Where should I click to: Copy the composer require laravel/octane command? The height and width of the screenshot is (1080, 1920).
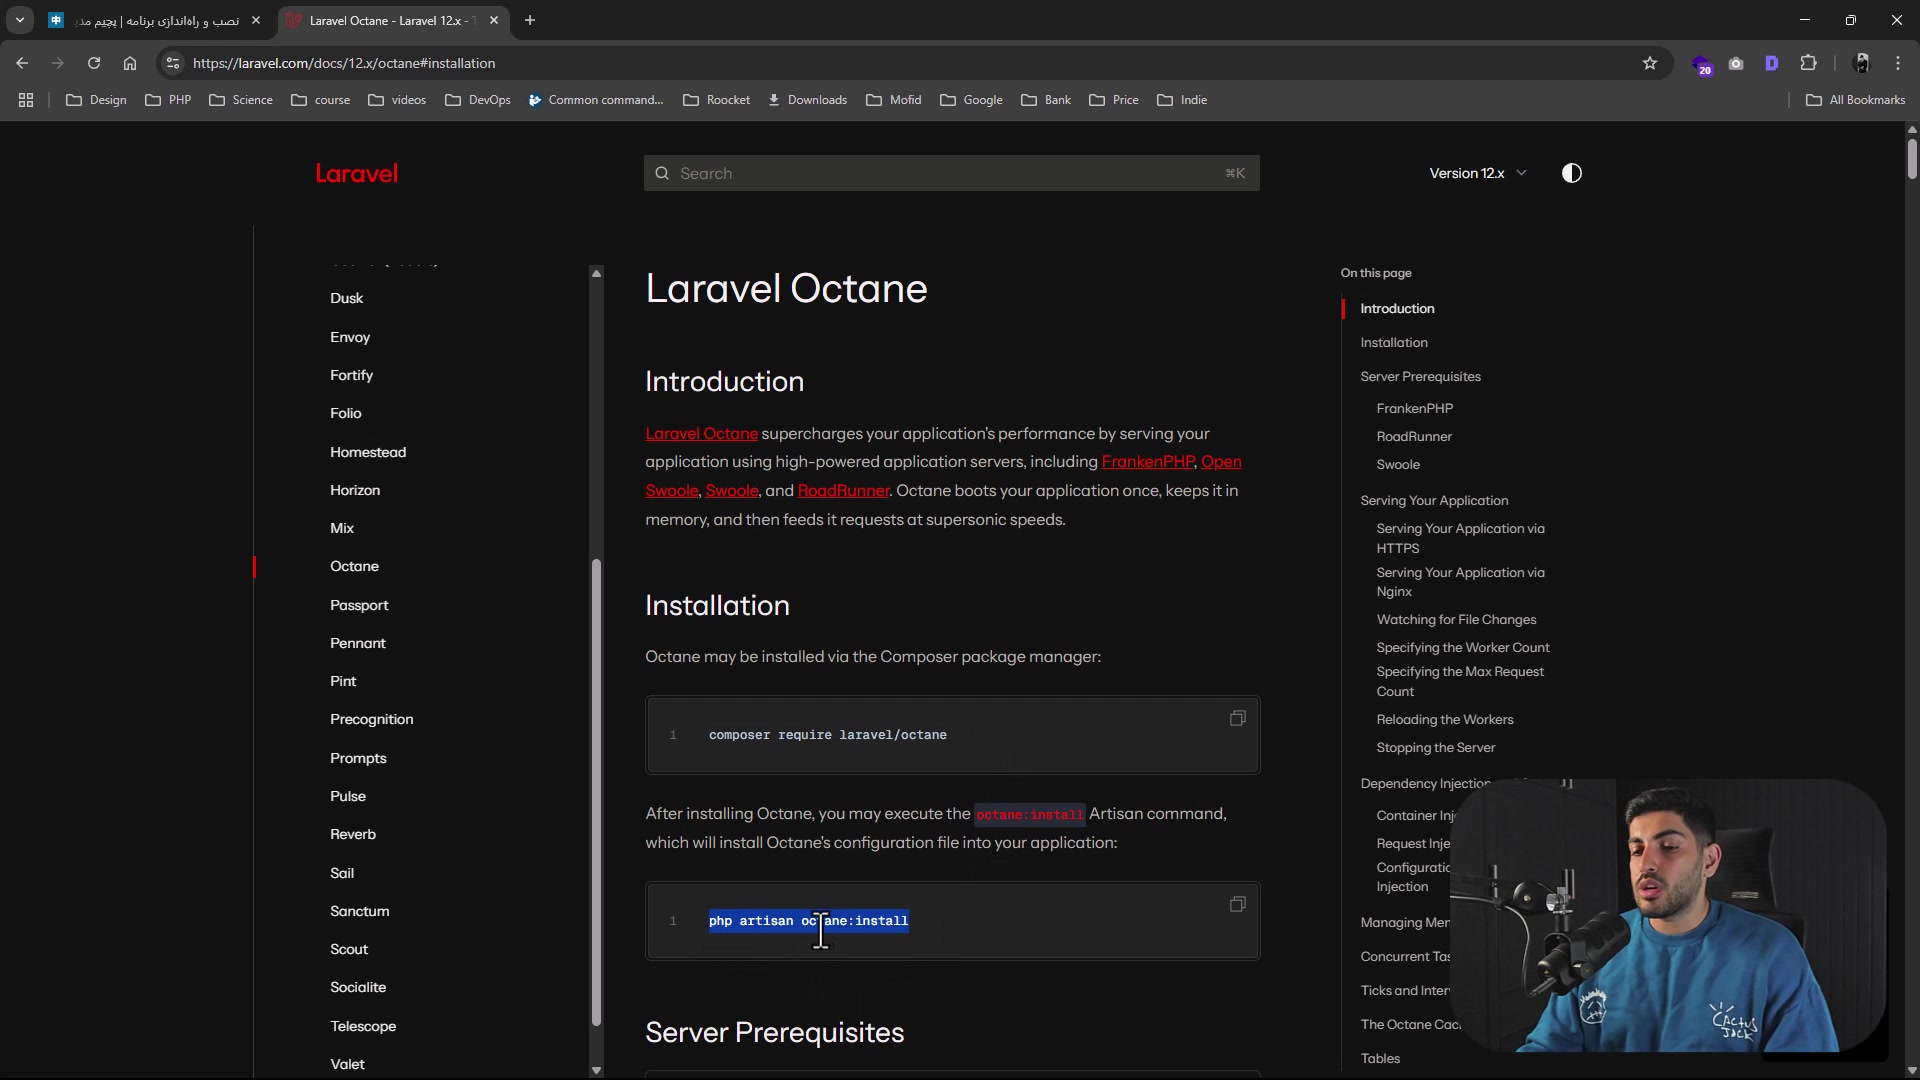pos(1237,718)
